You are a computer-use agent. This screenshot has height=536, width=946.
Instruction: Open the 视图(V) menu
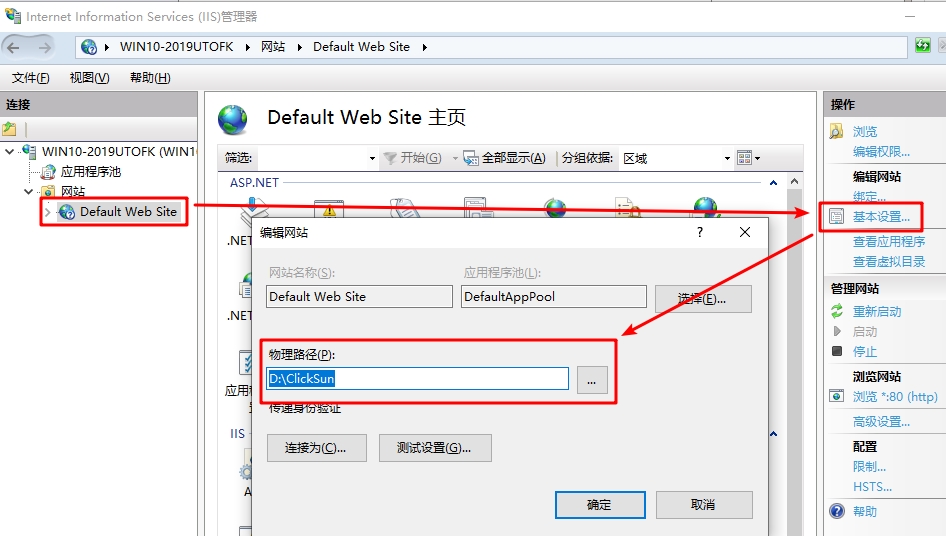pyautogui.click(x=89, y=78)
